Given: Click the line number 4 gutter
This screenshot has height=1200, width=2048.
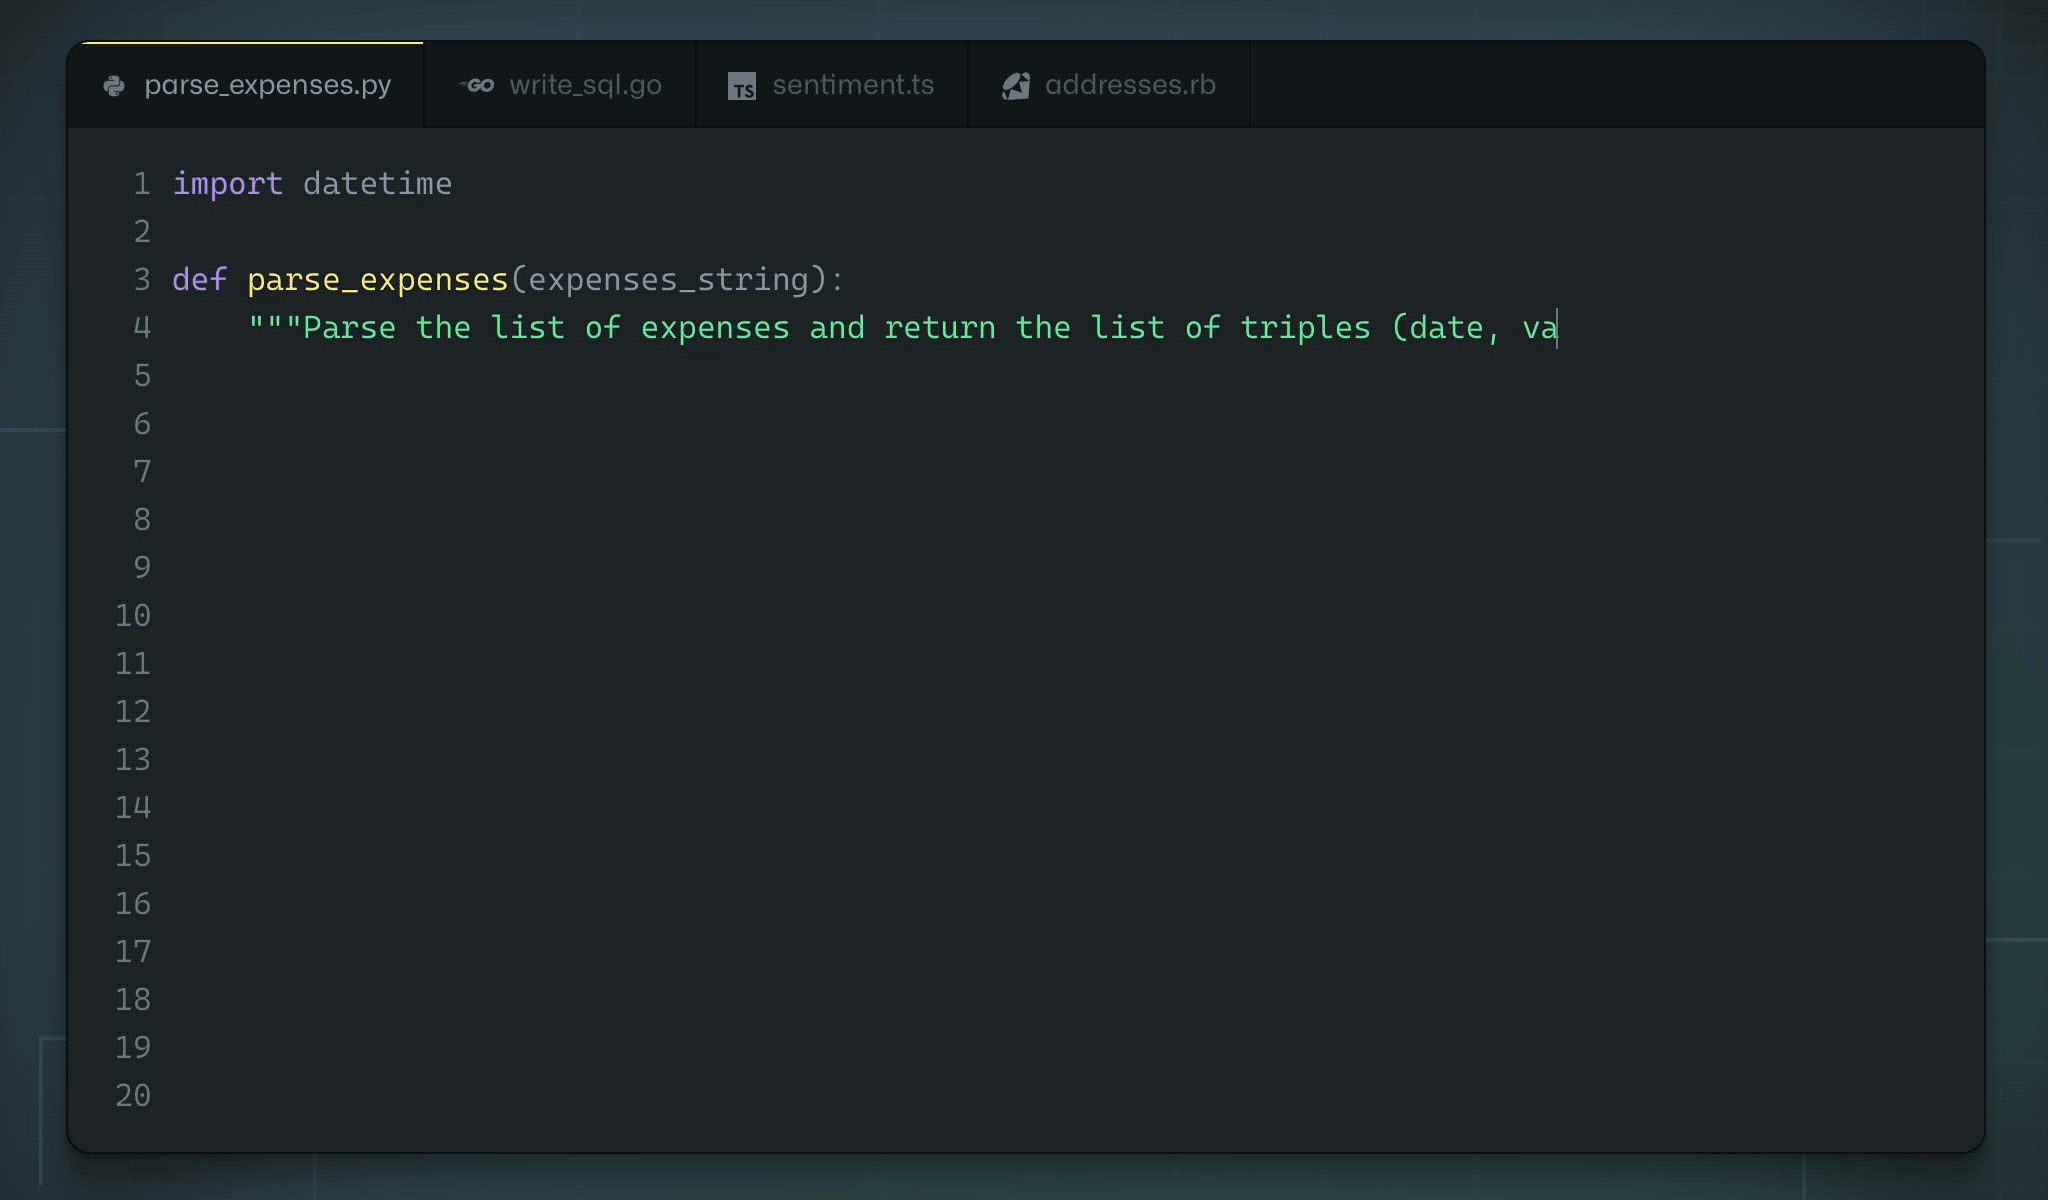Looking at the screenshot, I should click(141, 326).
